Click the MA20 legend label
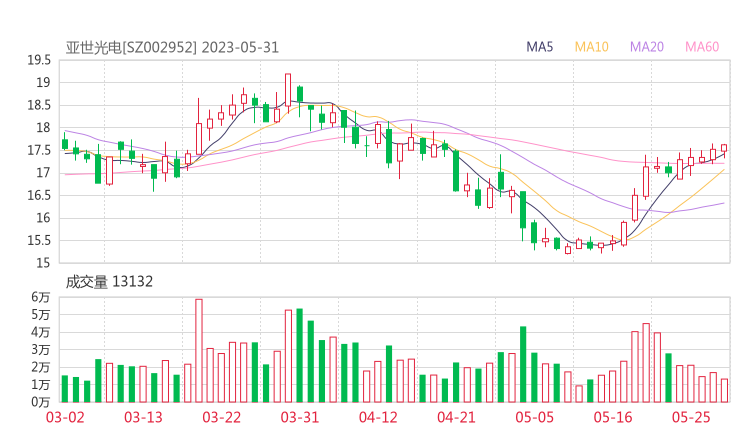This screenshot has width=740, height=440. click(647, 47)
